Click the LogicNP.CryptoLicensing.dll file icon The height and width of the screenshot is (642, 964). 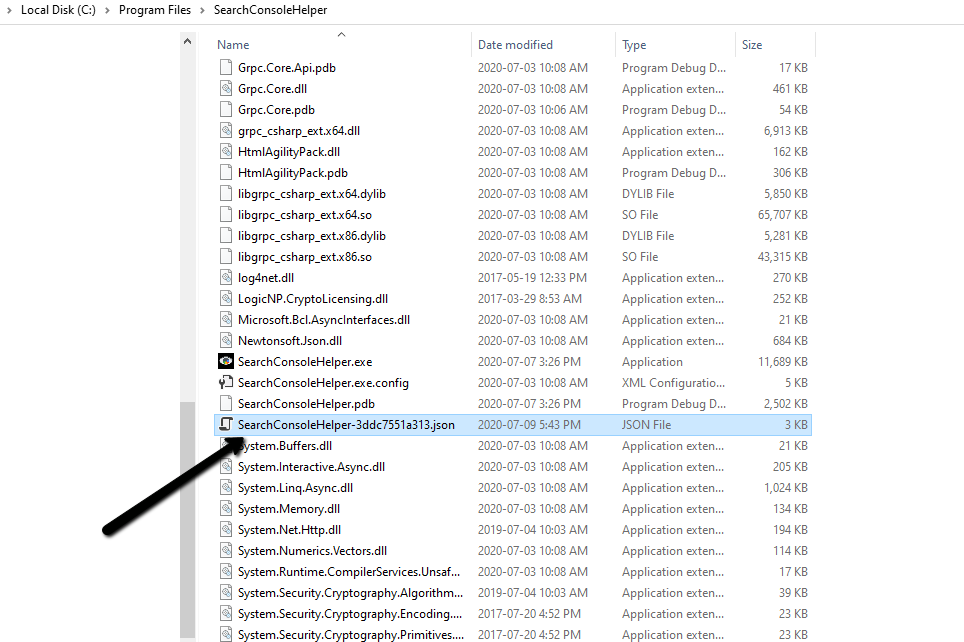(x=226, y=299)
